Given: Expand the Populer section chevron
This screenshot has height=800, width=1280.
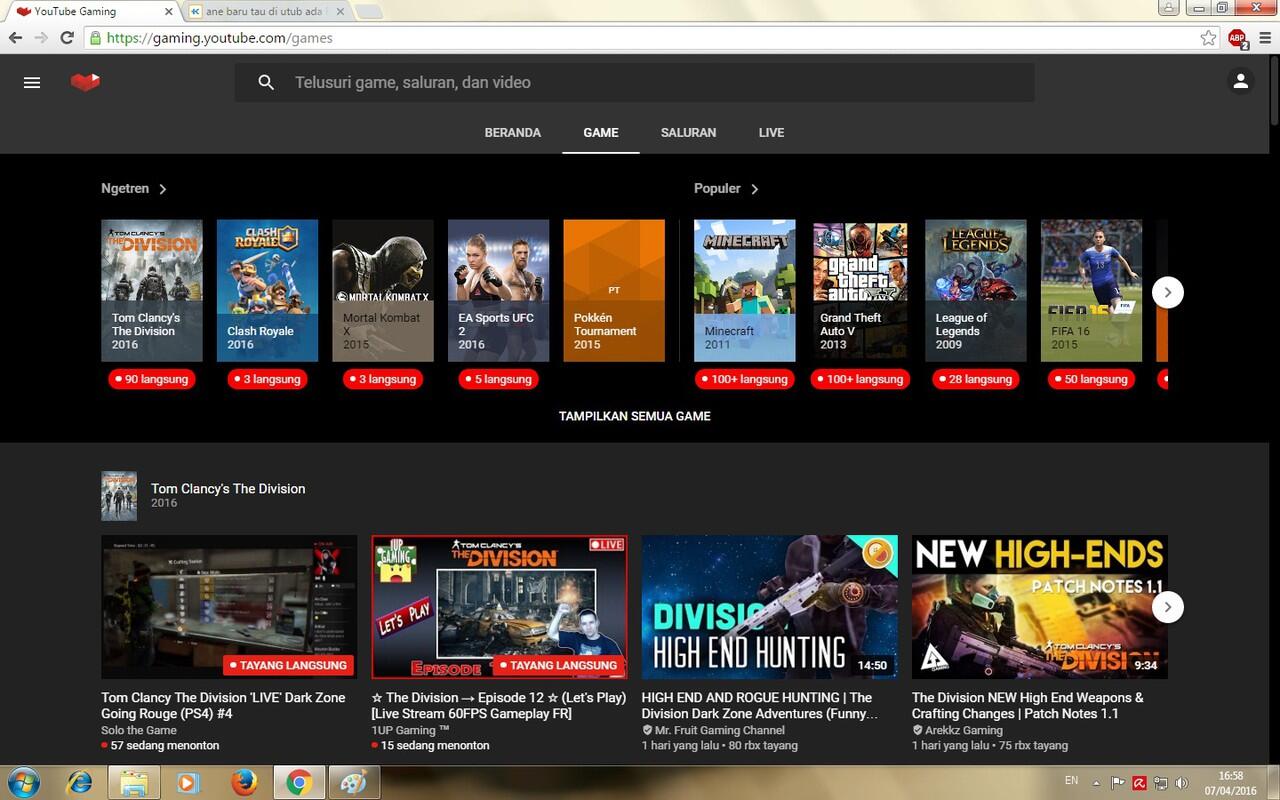Looking at the screenshot, I should pyautogui.click(x=755, y=189).
